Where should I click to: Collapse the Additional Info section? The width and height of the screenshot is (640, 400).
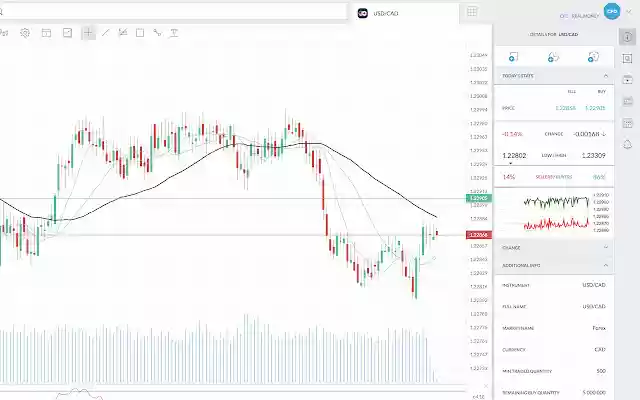(x=606, y=265)
